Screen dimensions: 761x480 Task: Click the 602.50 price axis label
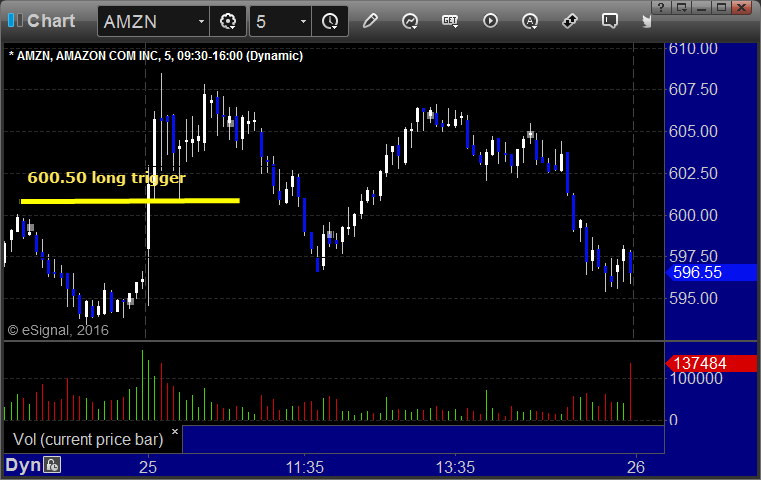[693, 173]
